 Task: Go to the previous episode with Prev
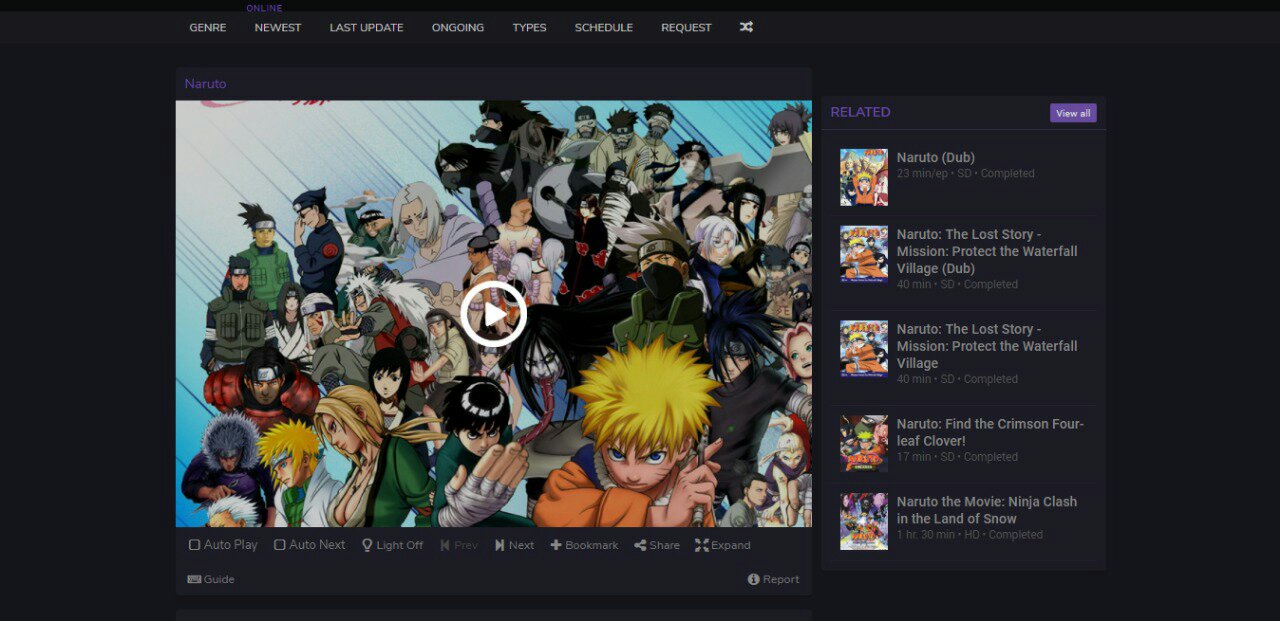pos(459,545)
